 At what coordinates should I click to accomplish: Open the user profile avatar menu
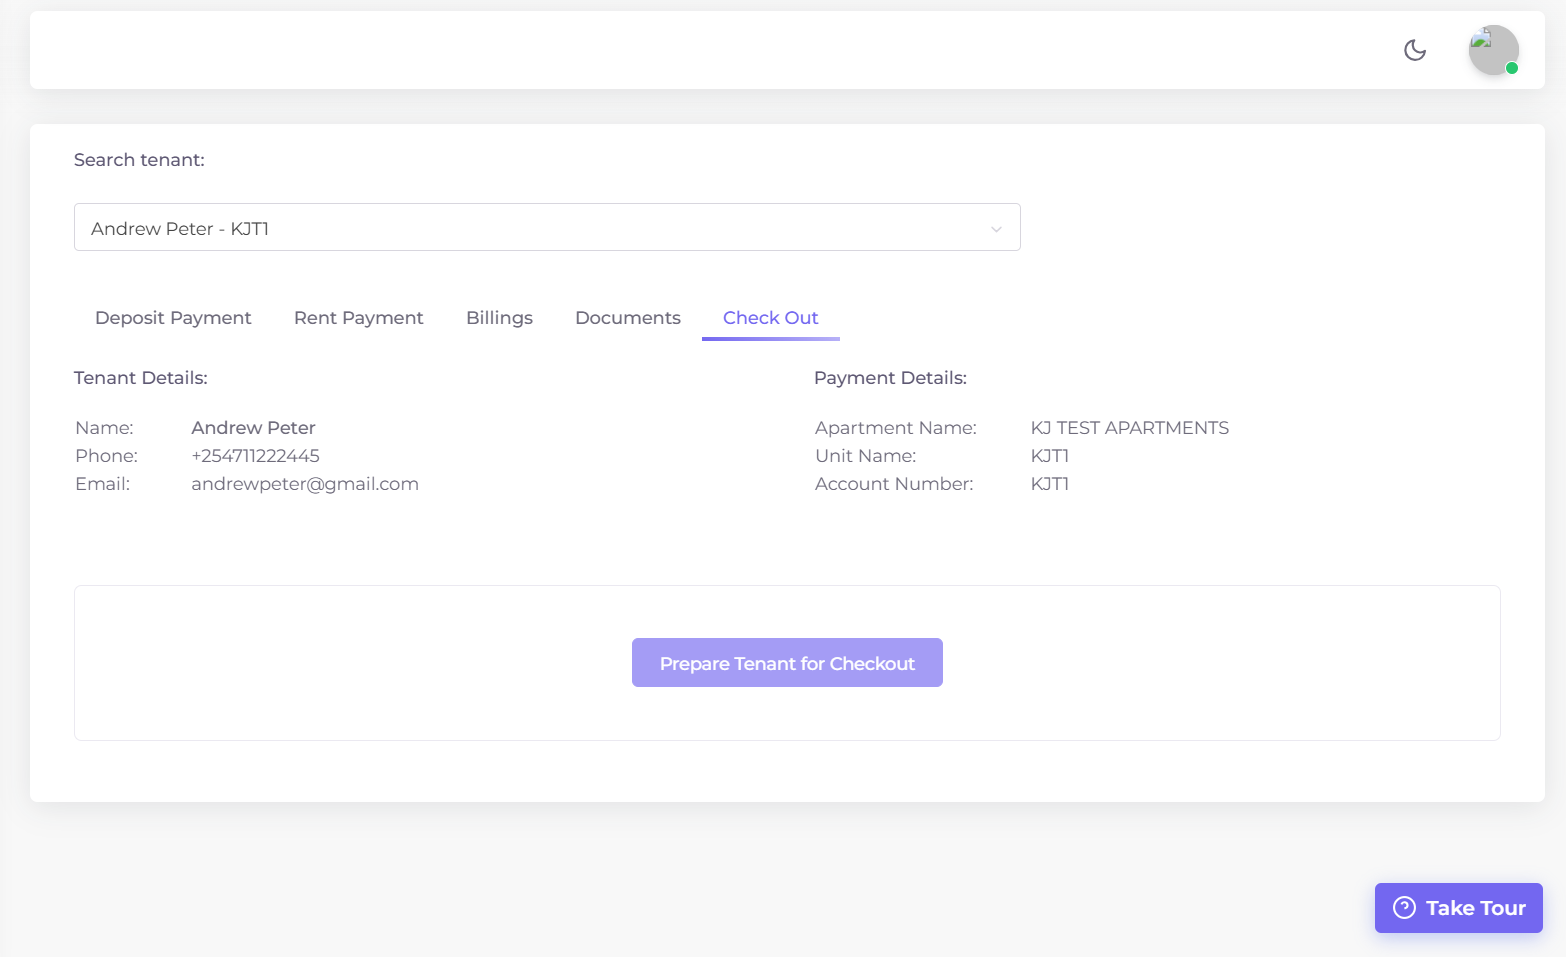tap(1493, 50)
